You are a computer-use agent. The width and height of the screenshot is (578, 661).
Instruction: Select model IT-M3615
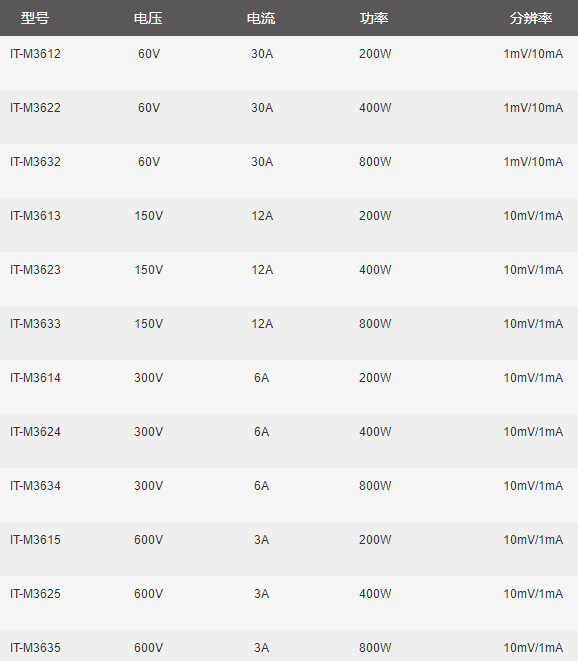tap(35, 540)
